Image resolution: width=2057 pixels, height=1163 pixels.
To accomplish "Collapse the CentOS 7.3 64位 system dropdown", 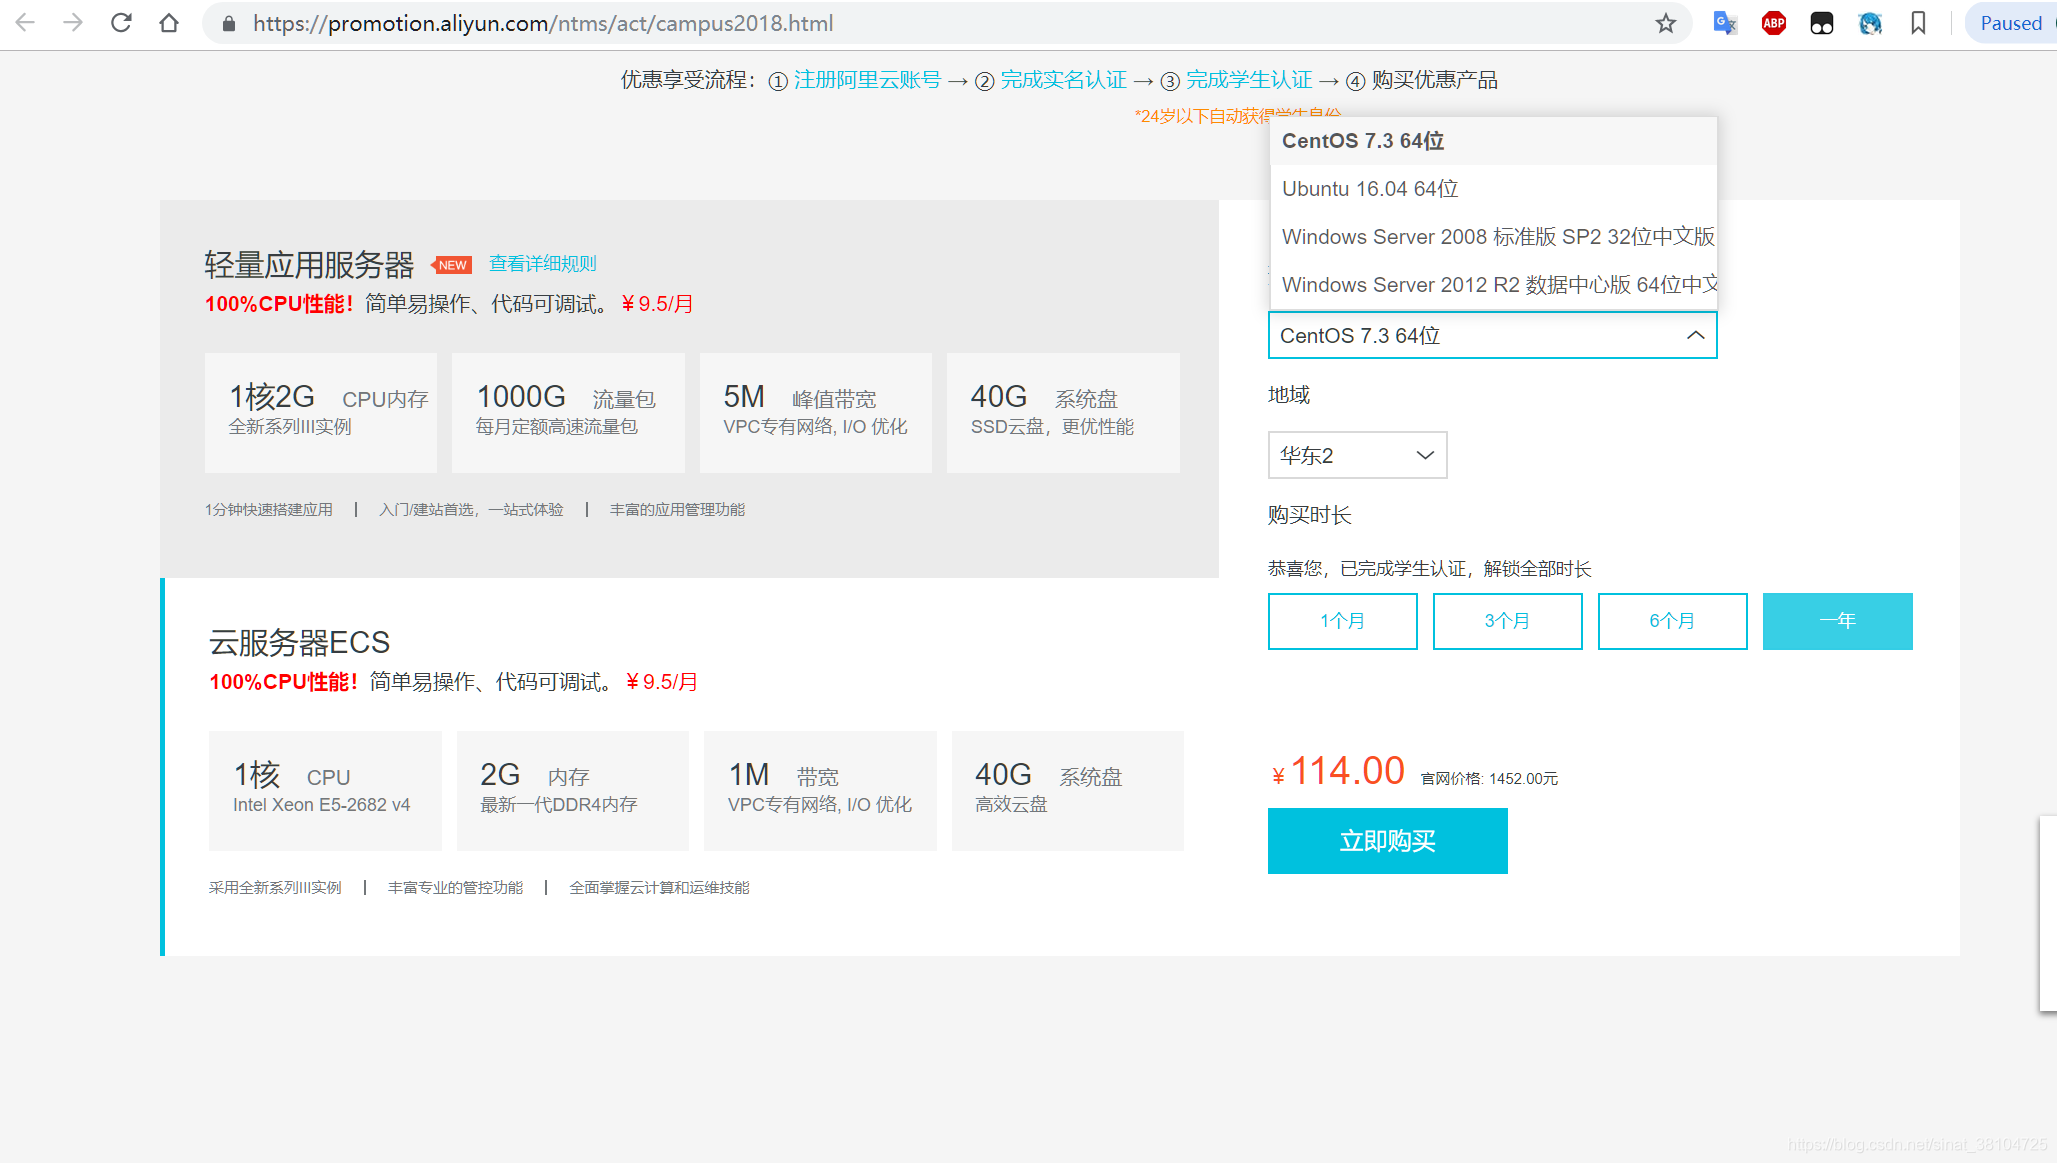I will [1492, 335].
